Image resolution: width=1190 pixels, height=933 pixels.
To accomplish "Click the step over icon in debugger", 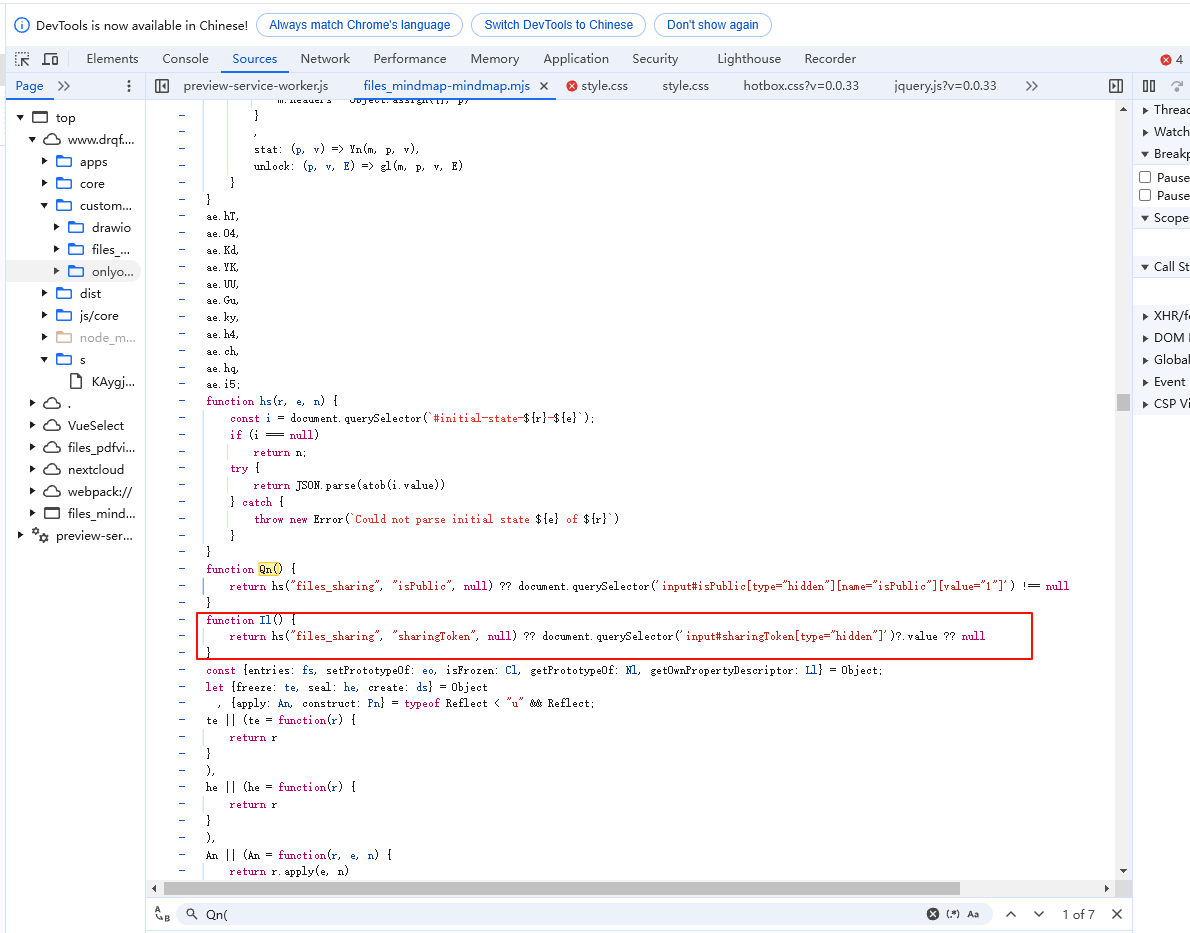I will coord(1177,86).
